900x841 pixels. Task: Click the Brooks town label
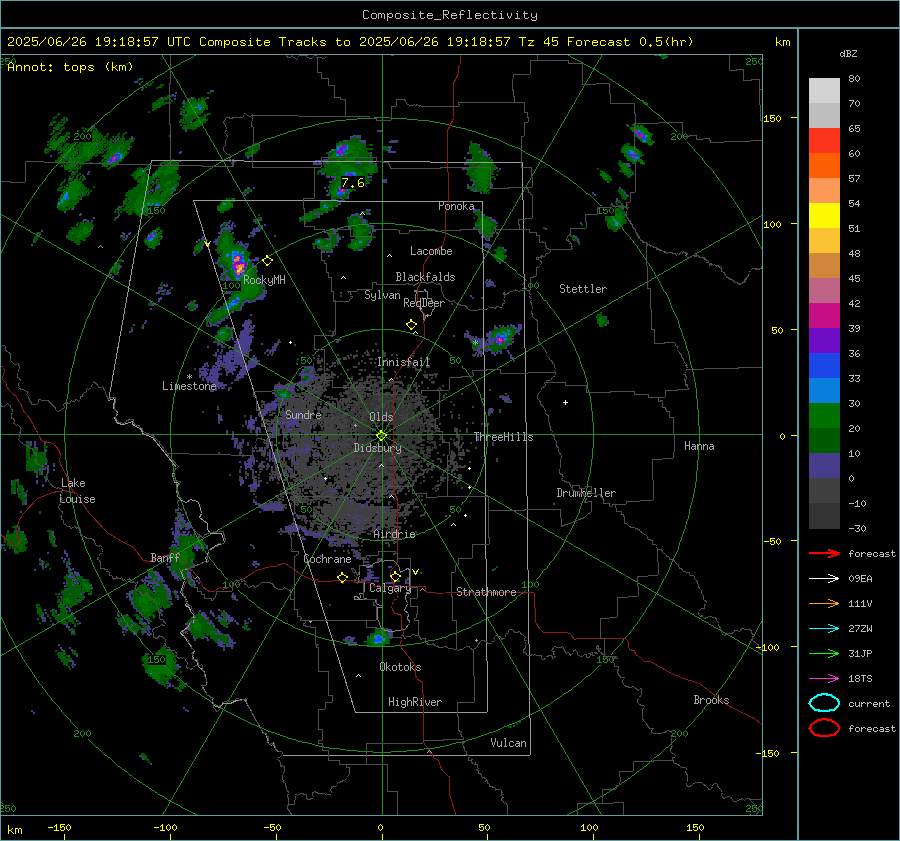tap(711, 700)
